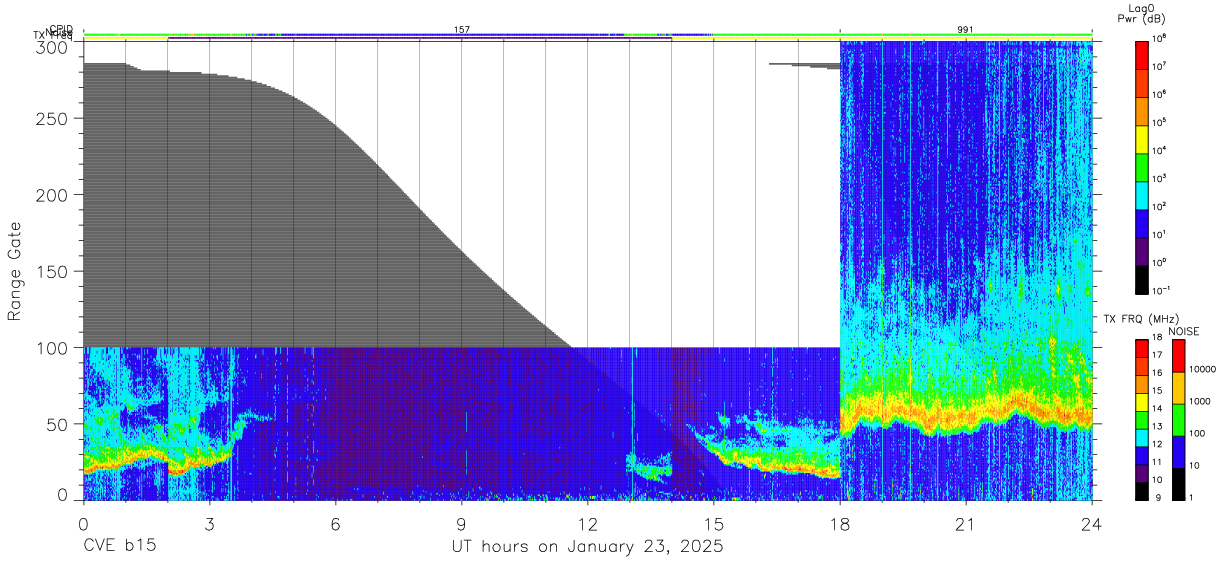Click the x-axis tick label '6'

pyautogui.click(x=335, y=525)
